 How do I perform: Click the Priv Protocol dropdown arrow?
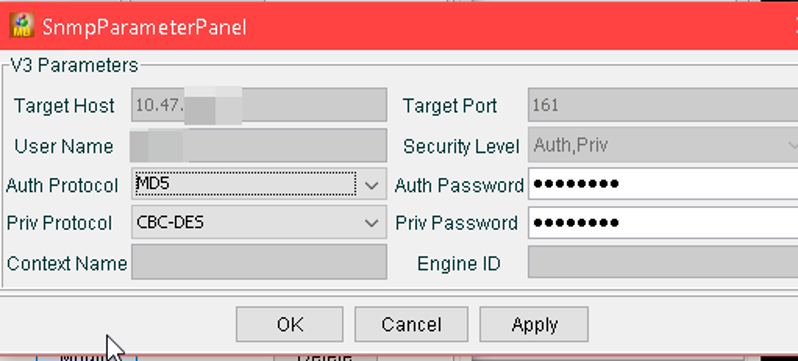click(x=372, y=223)
